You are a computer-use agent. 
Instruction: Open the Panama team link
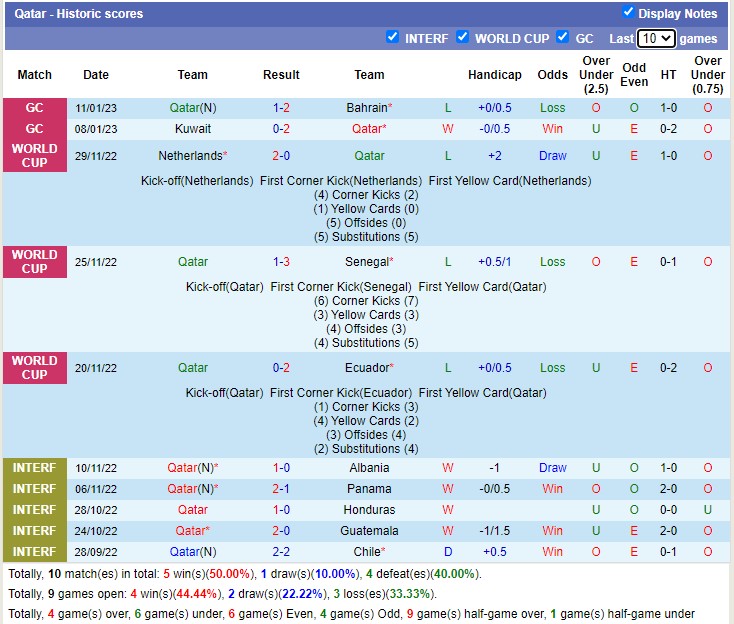369,489
